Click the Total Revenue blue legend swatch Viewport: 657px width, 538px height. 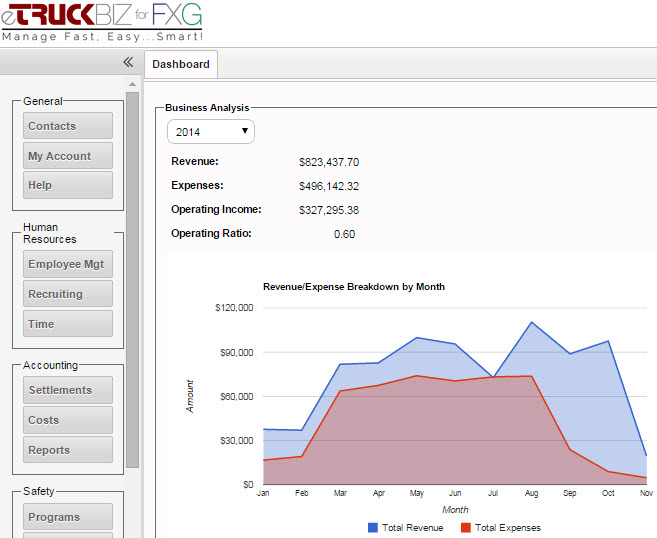[x=372, y=528]
